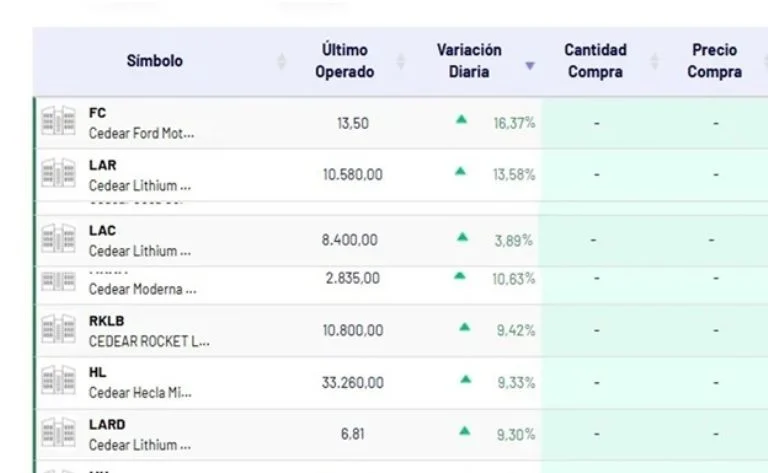This screenshot has height=473, width=768.
Task: Open the RKLB Cedear Rocket Lab symbol
Action: tap(148, 331)
